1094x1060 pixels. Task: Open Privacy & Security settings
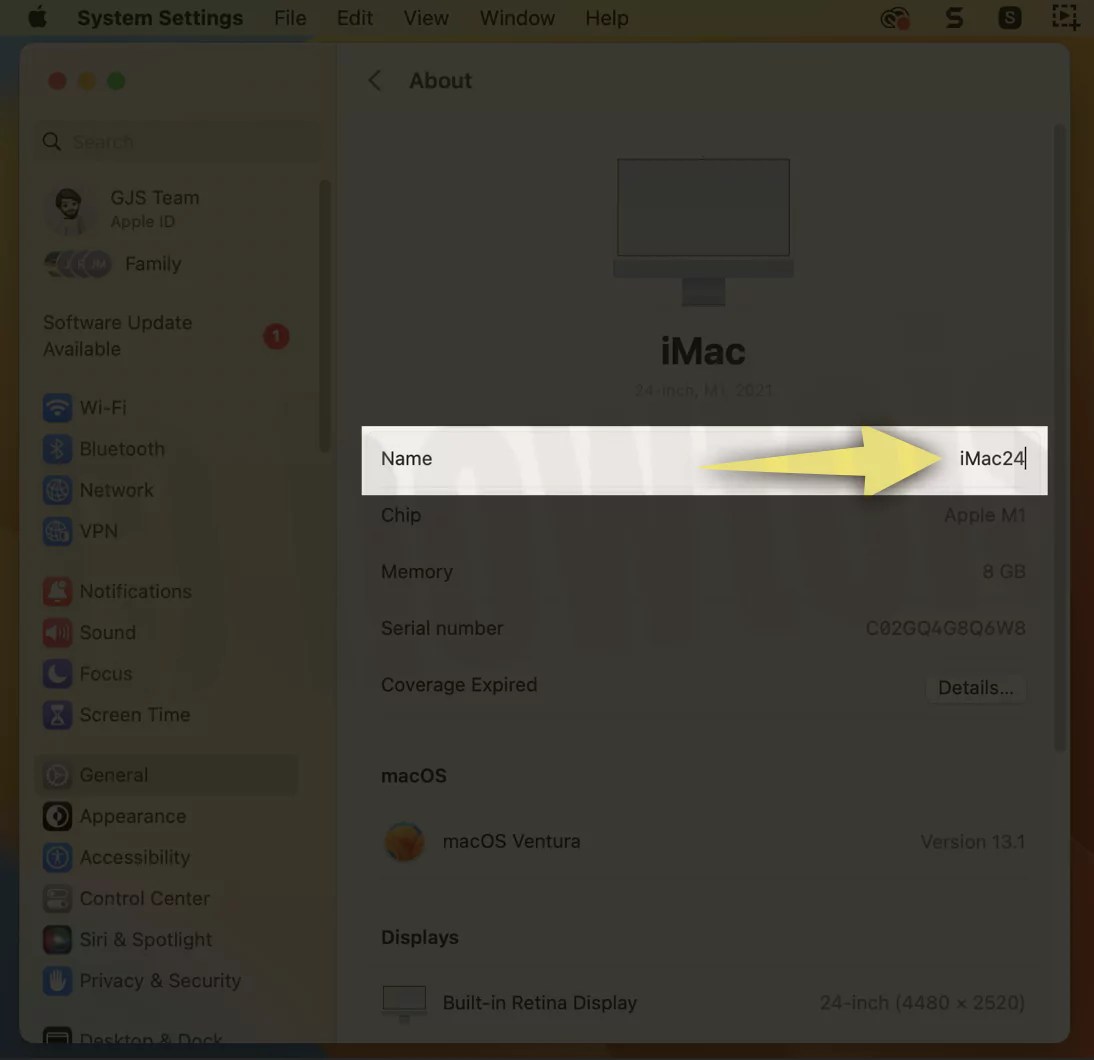click(x=57, y=980)
